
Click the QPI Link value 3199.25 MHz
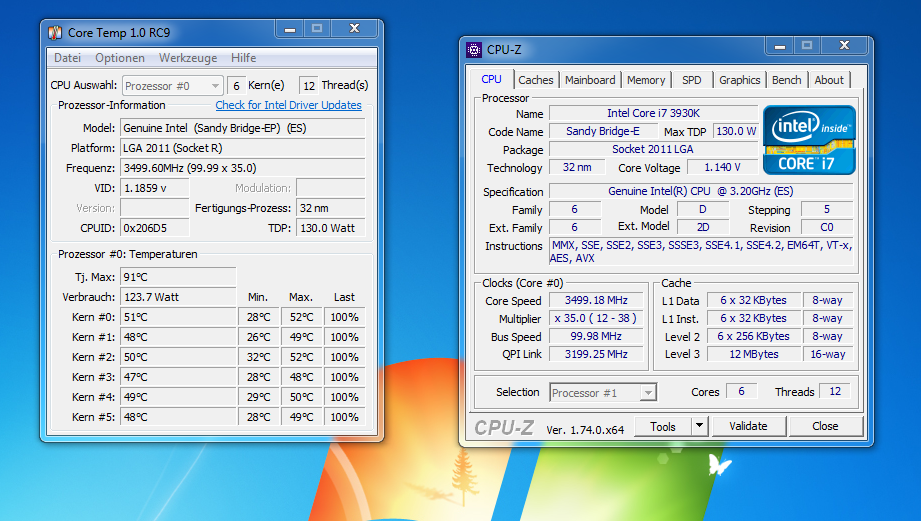tap(596, 354)
